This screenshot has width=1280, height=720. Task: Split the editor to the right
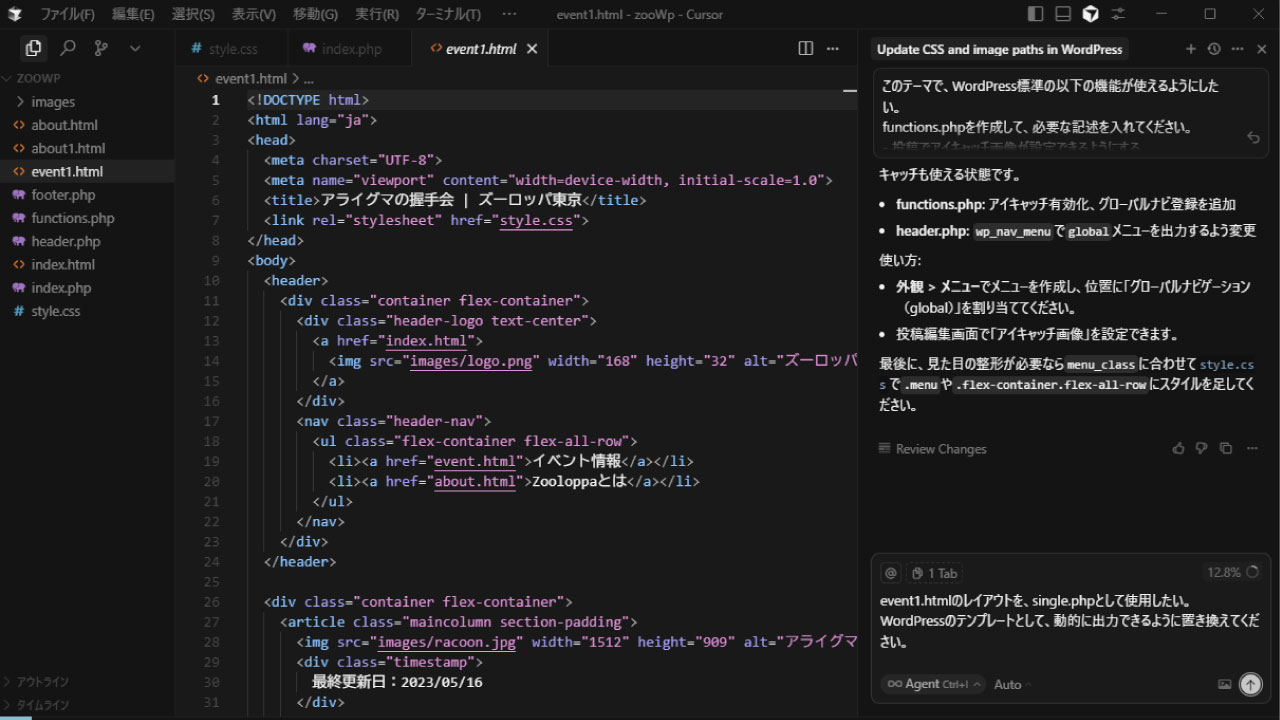point(806,48)
